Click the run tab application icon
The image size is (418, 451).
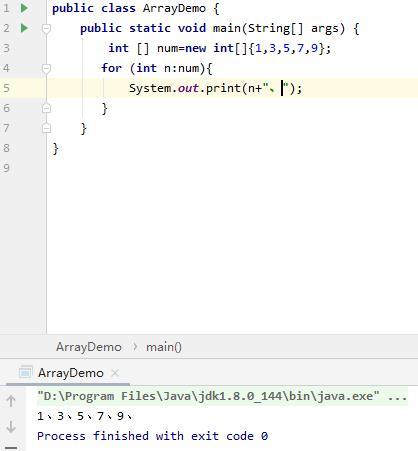(26, 372)
